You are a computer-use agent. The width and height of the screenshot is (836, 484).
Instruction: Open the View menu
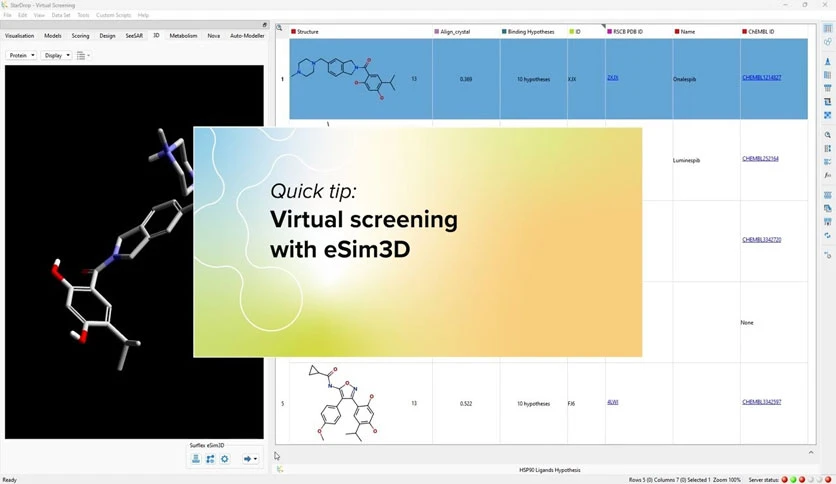(39, 15)
